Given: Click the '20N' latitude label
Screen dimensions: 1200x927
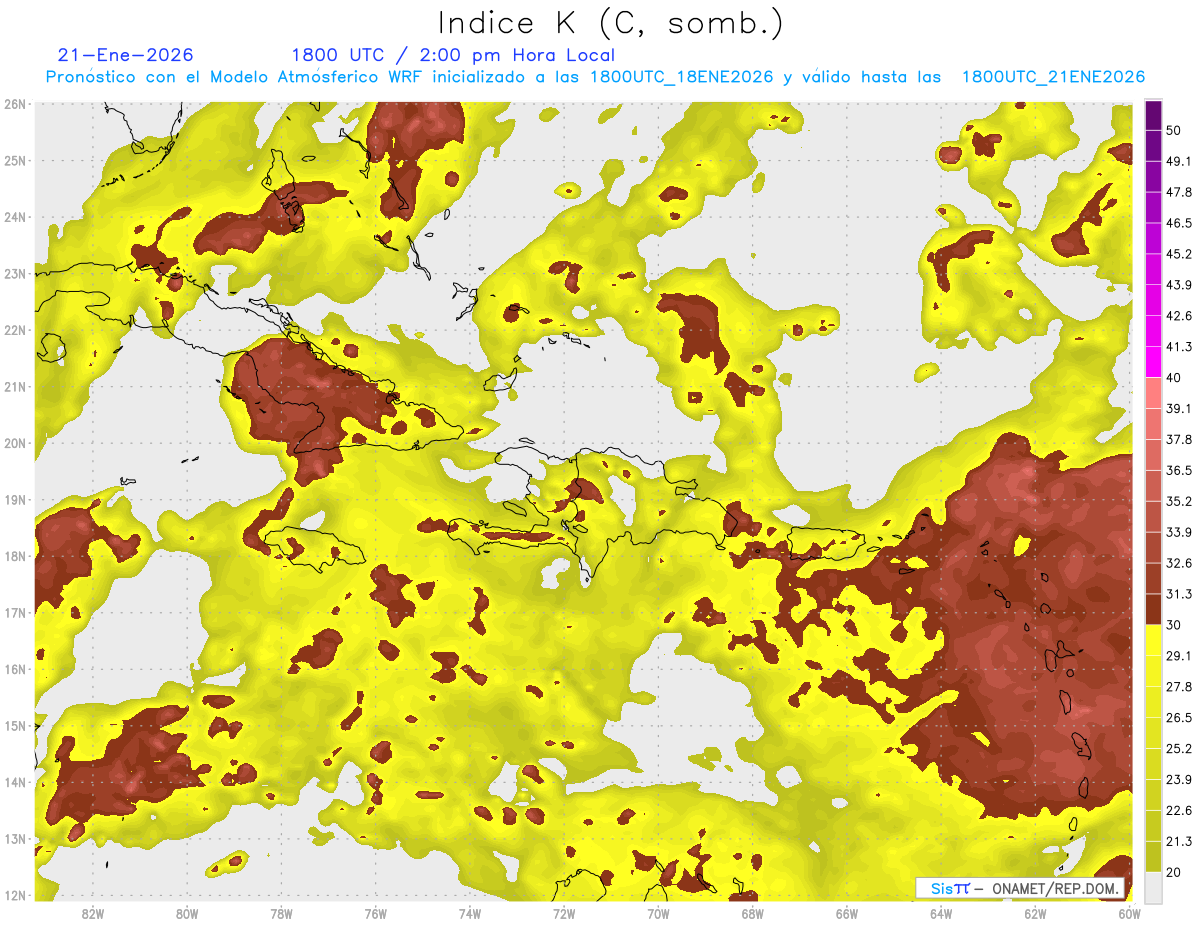Looking at the screenshot, I should pos(15,443).
